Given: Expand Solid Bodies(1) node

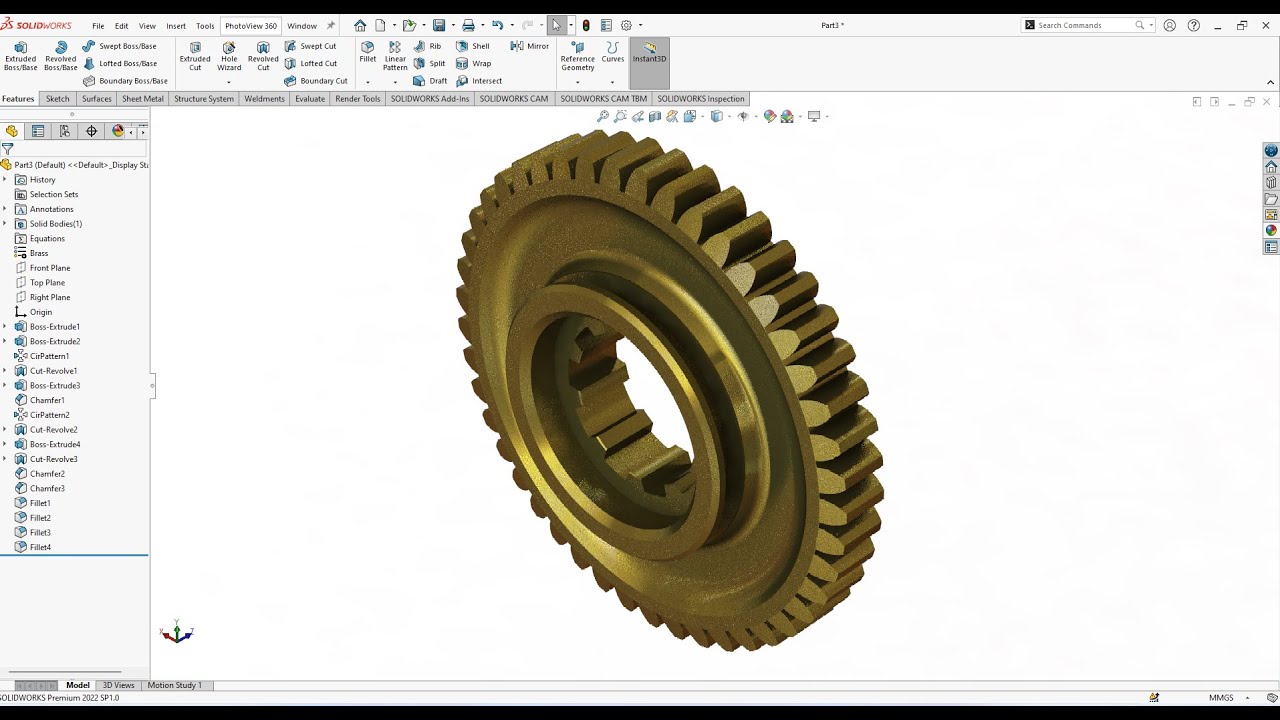Looking at the screenshot, I should 5,224.
